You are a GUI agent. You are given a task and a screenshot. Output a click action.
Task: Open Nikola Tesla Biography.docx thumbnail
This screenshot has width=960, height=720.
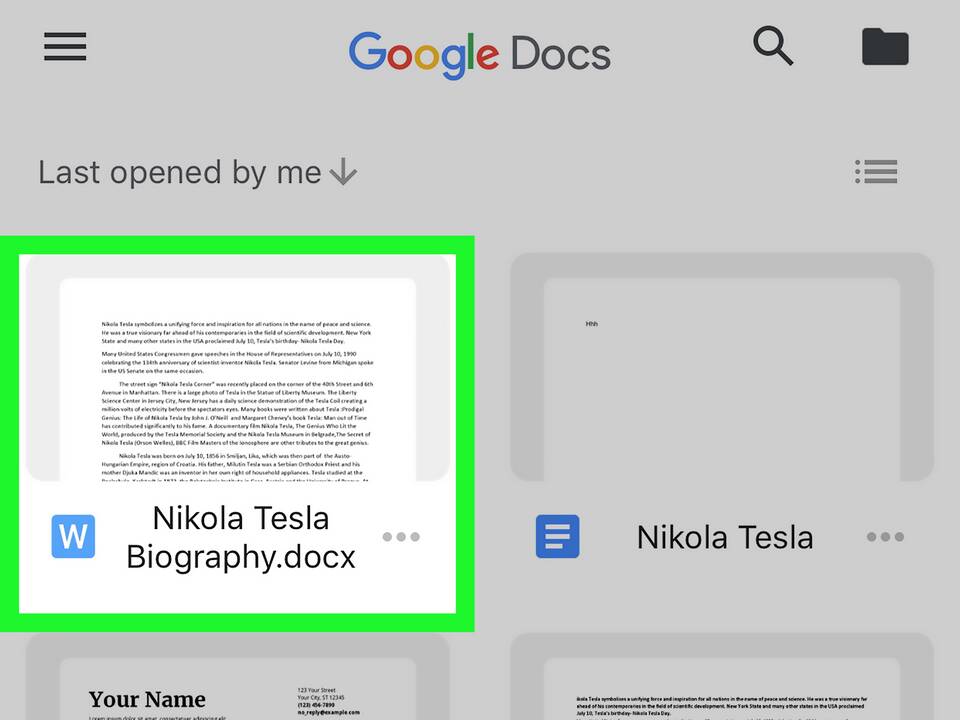(238, 368)
